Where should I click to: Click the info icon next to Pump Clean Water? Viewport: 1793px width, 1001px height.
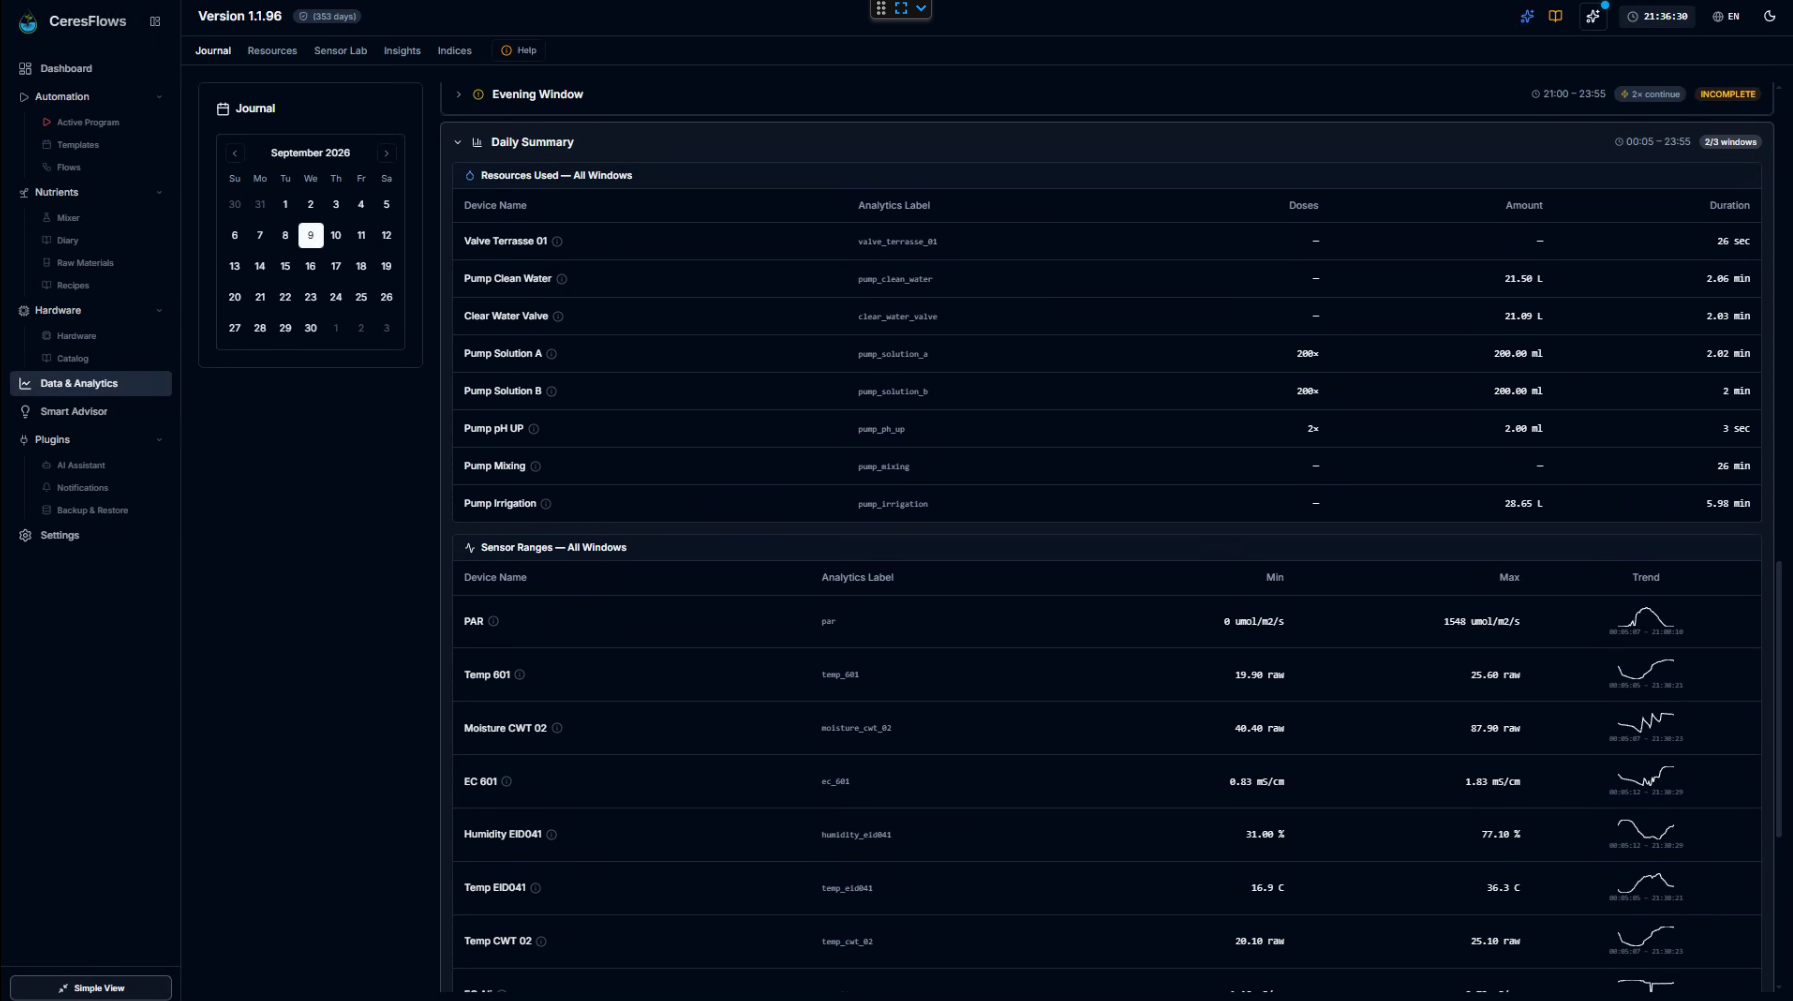[x=562, y=279]
